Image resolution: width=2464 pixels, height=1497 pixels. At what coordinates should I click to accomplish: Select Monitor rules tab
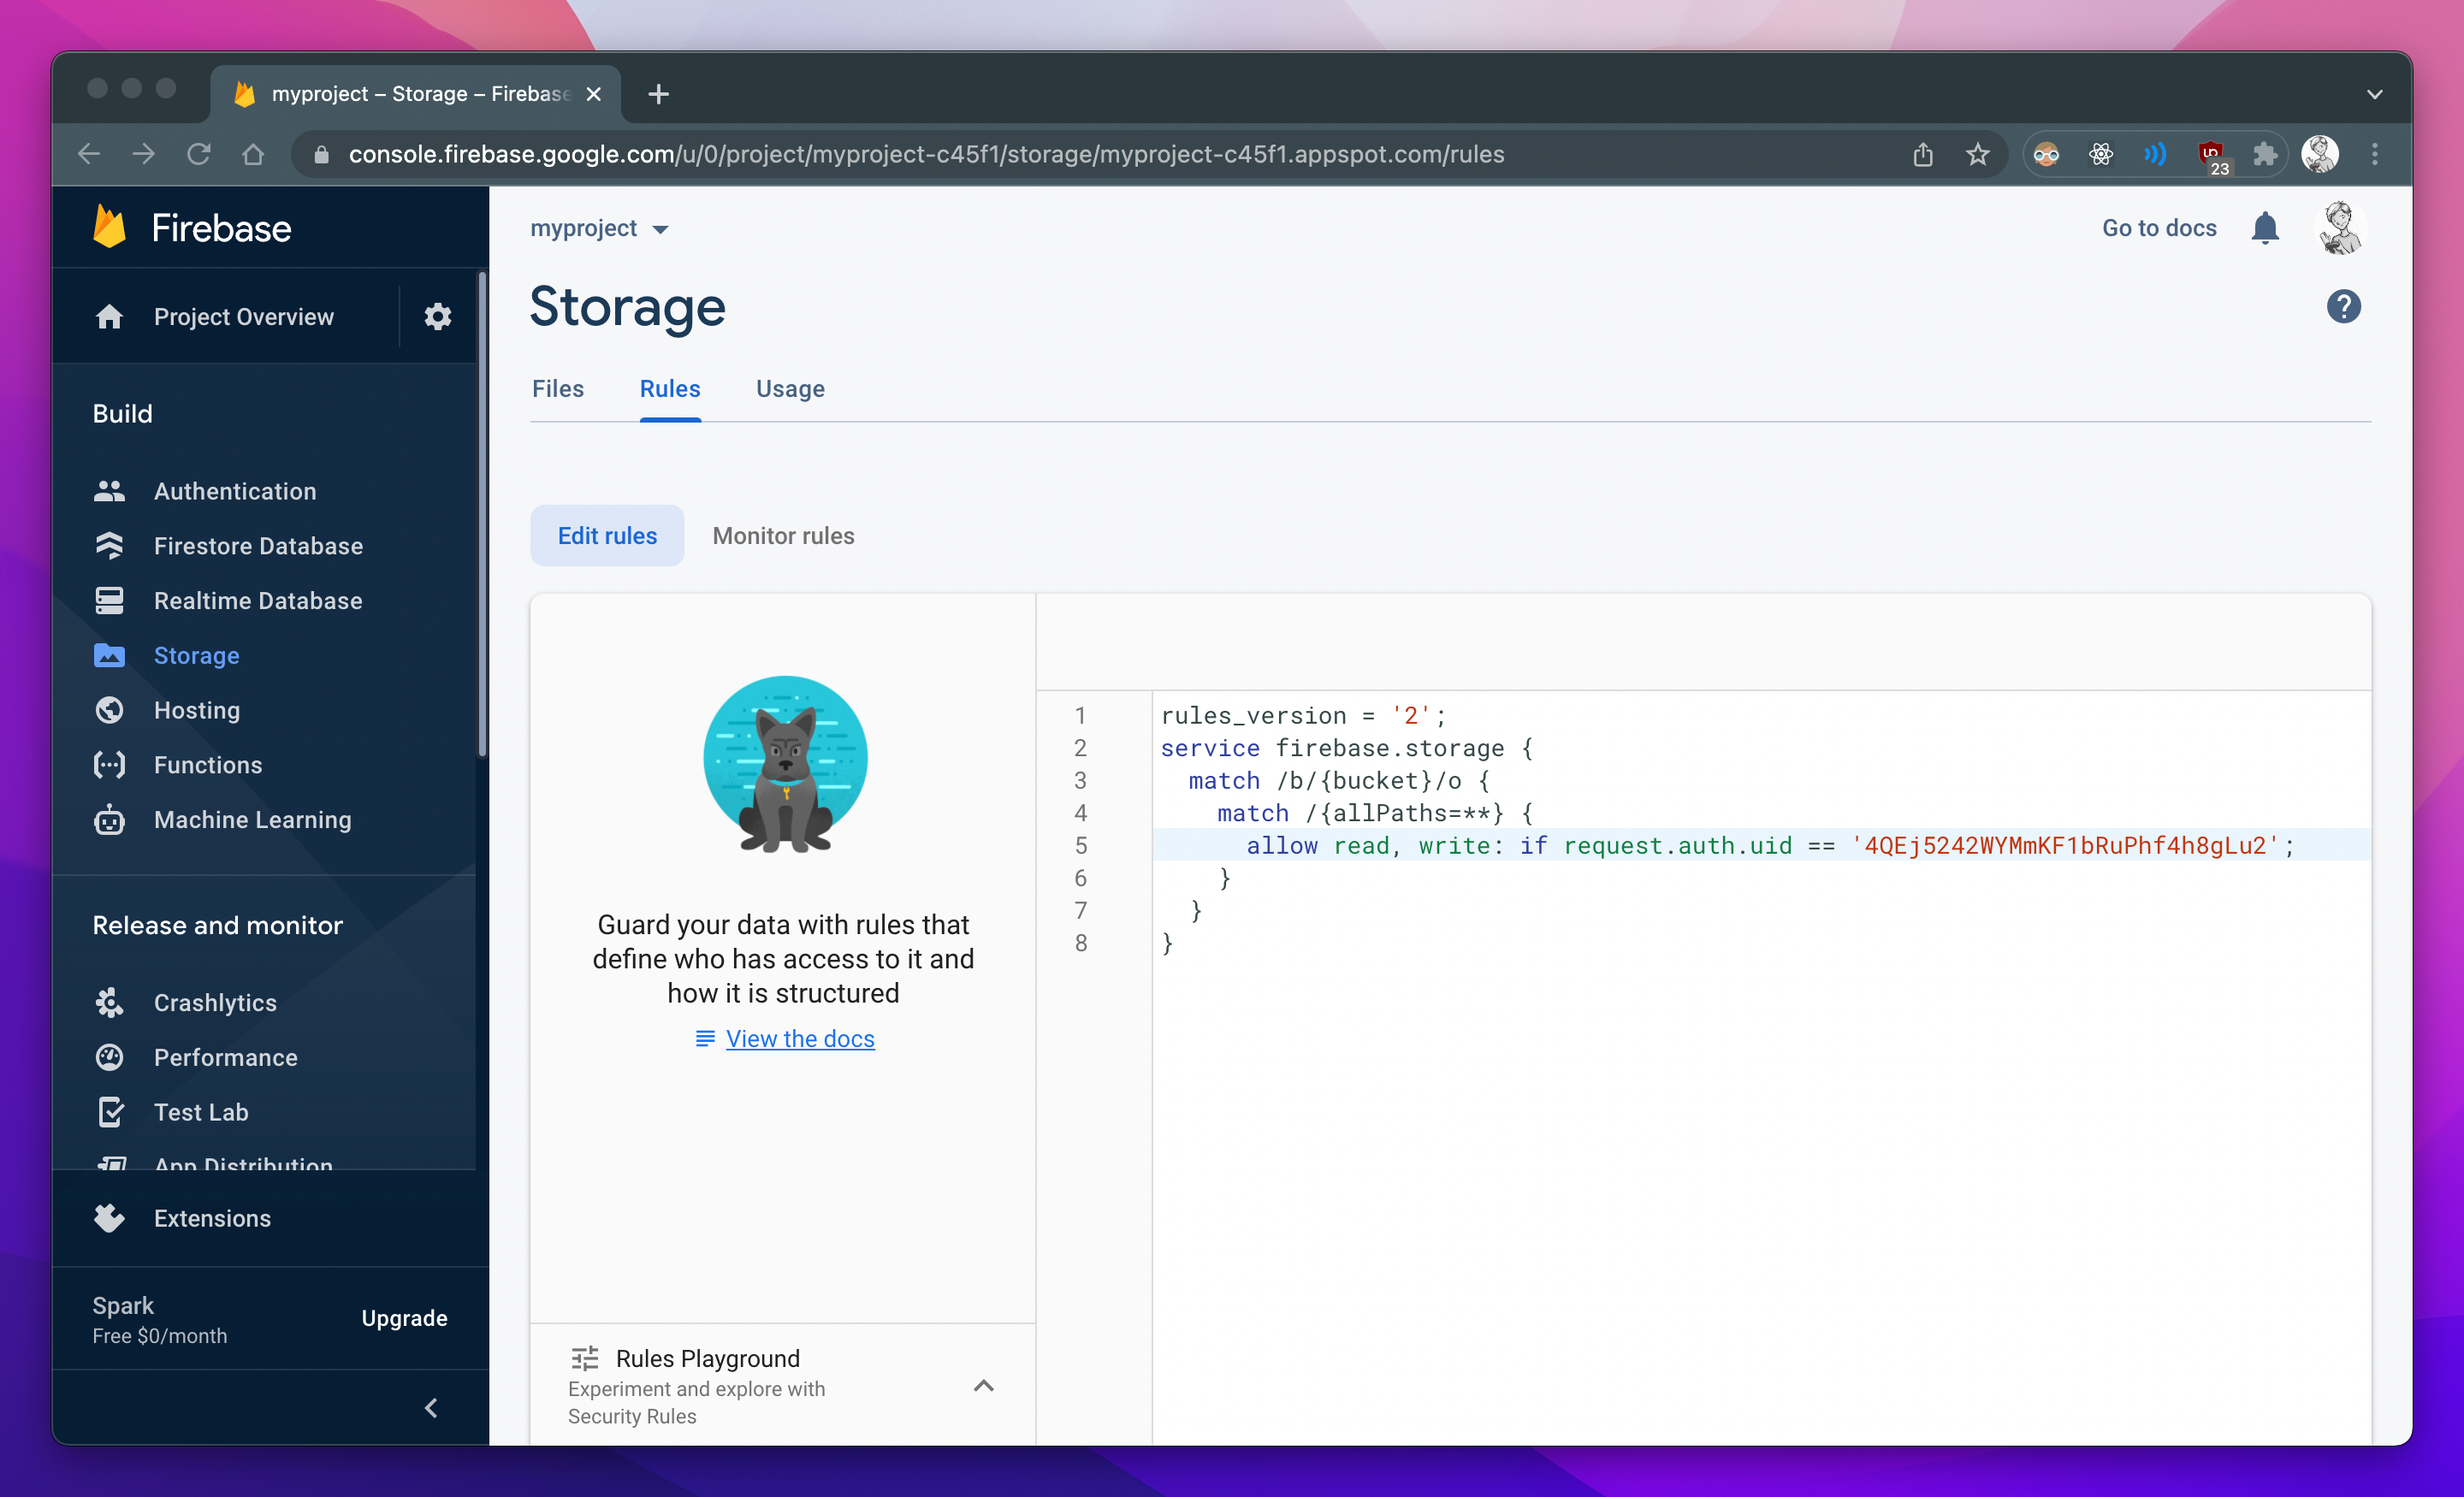point(781,535)
